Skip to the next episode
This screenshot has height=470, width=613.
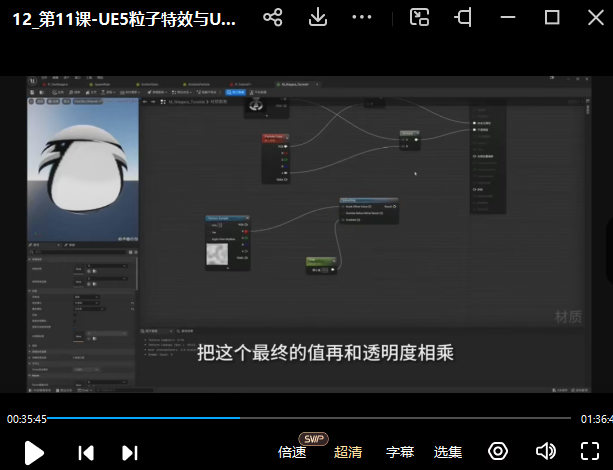tap(129, 452)
